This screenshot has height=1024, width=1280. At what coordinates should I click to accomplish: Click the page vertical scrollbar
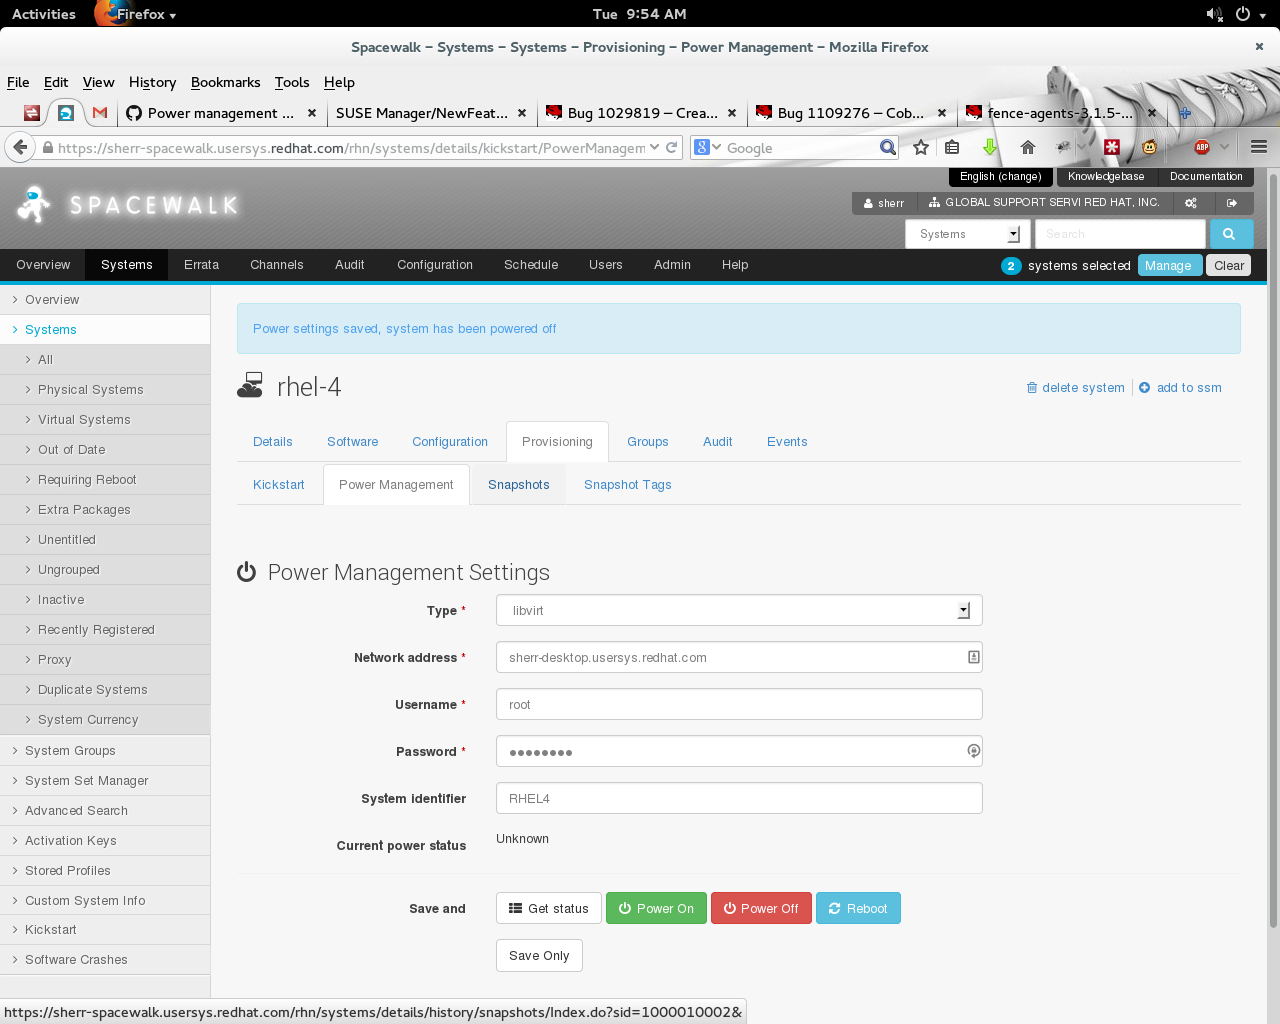point(1273,550)
